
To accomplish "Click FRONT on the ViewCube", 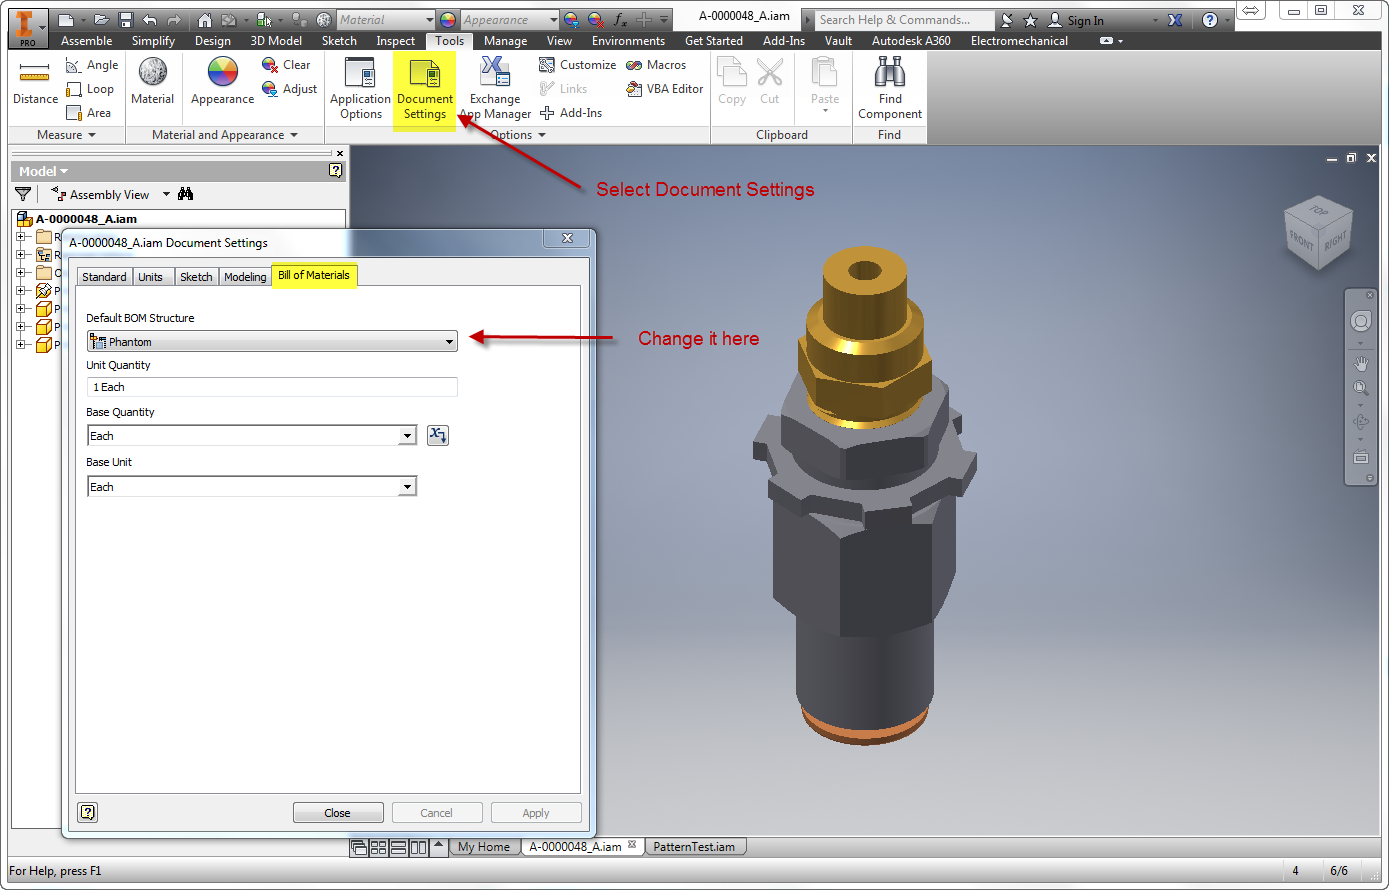I will [1303, 243].
